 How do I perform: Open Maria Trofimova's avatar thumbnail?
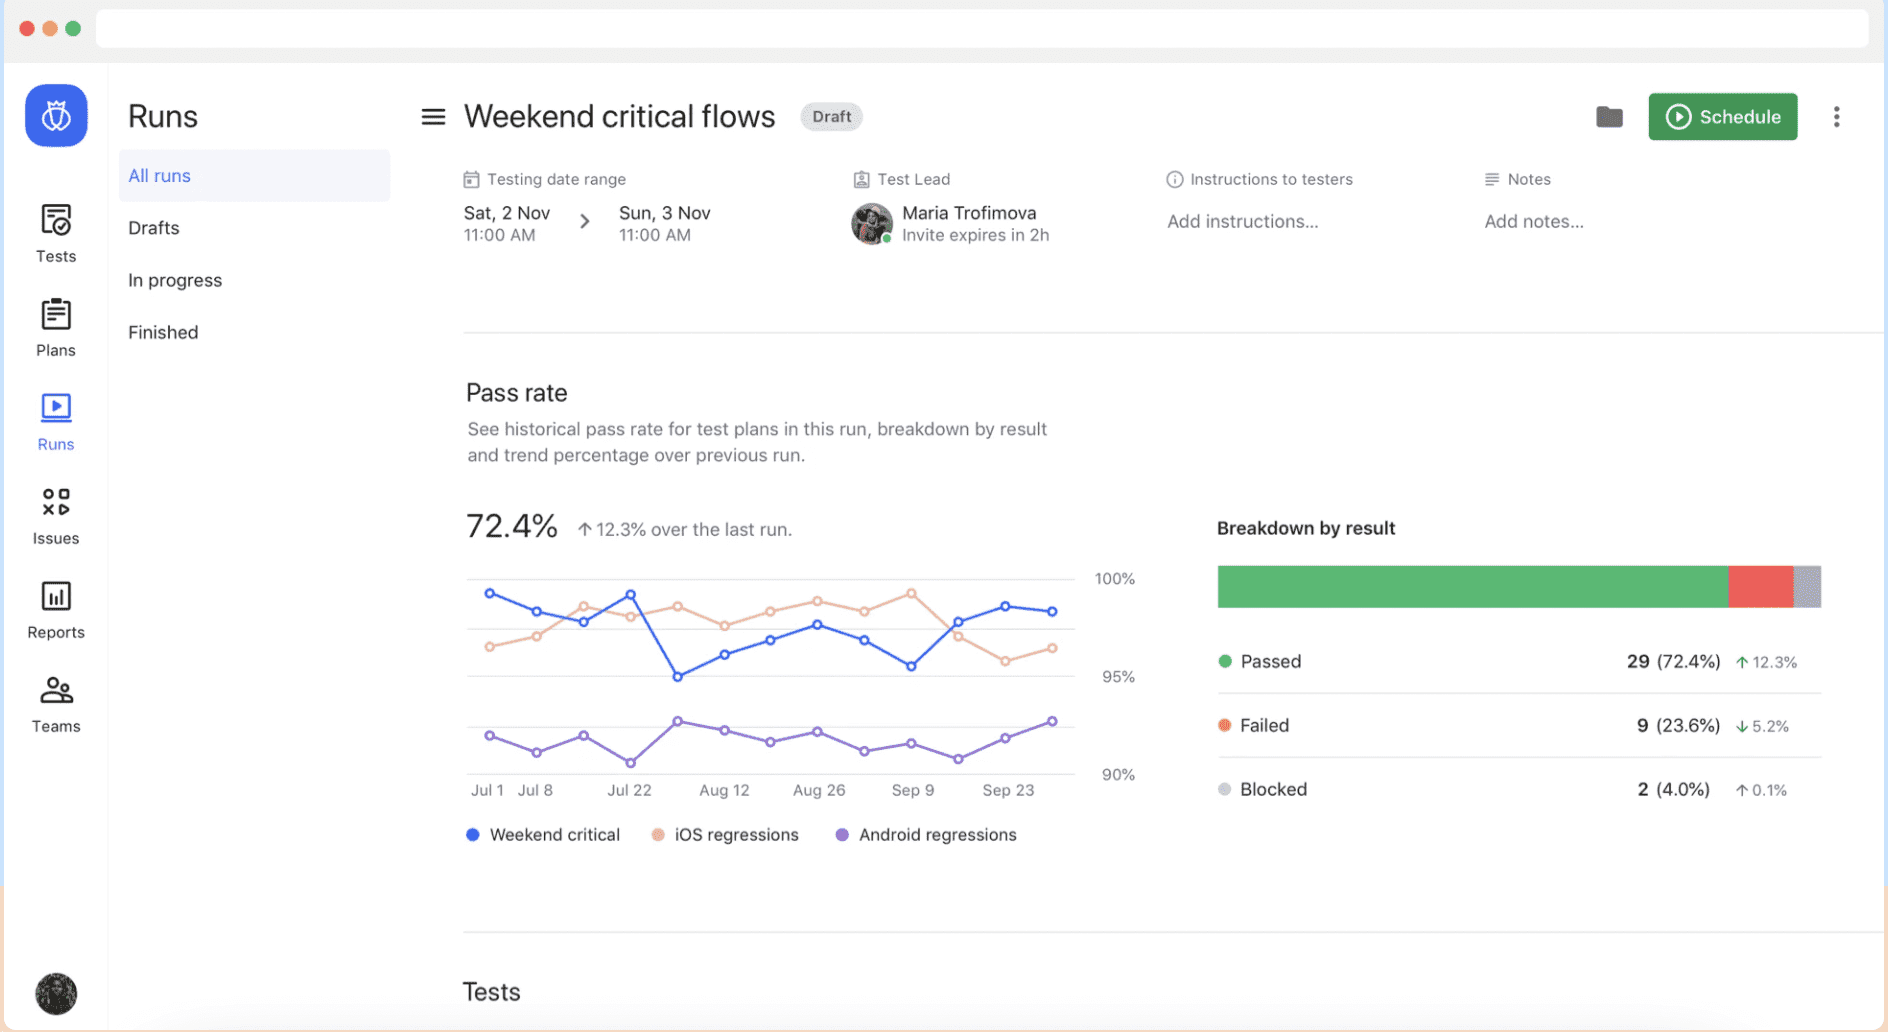coord(871,223)
